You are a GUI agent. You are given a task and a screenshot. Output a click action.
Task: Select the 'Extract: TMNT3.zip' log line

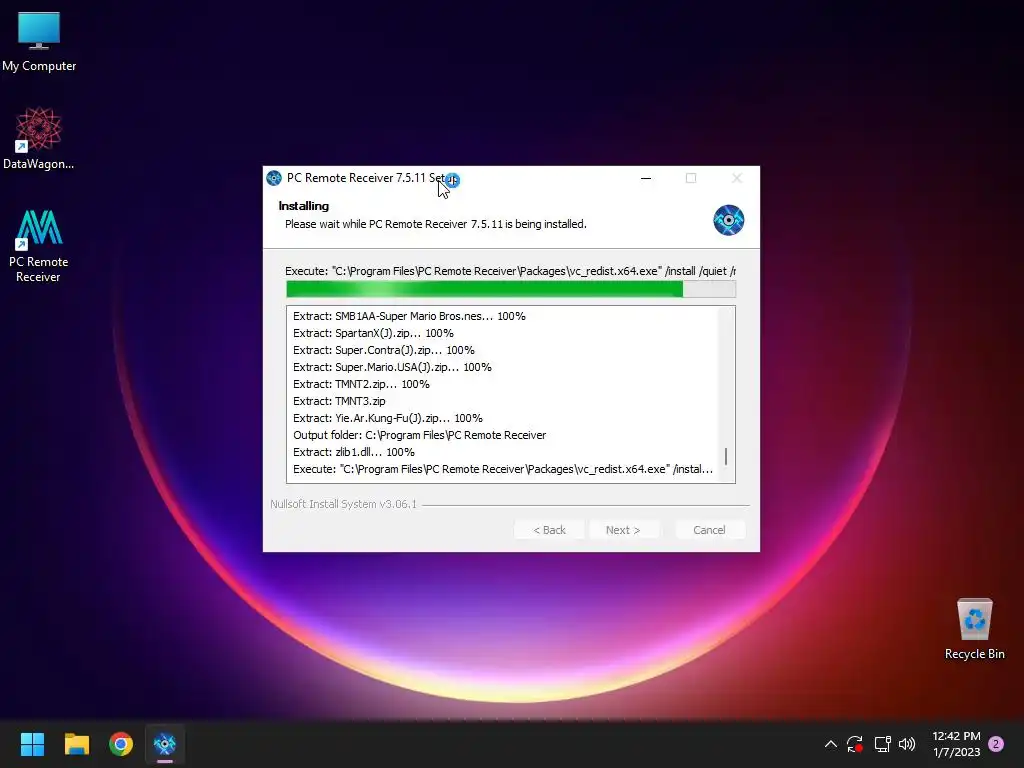point(340,401)
